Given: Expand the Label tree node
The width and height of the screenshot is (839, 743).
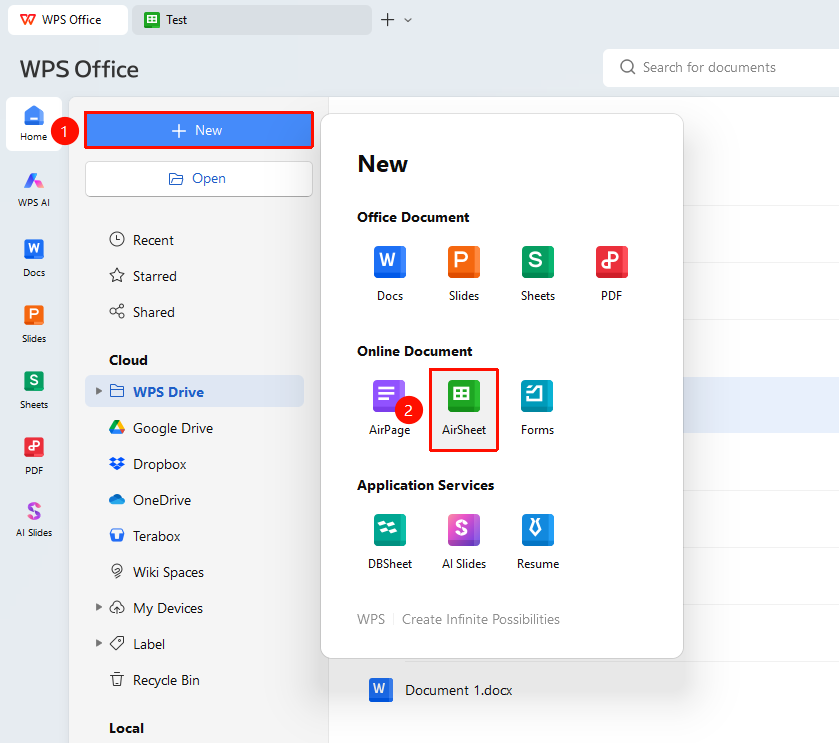Looking at the screenshot, I should pos(98,643).
